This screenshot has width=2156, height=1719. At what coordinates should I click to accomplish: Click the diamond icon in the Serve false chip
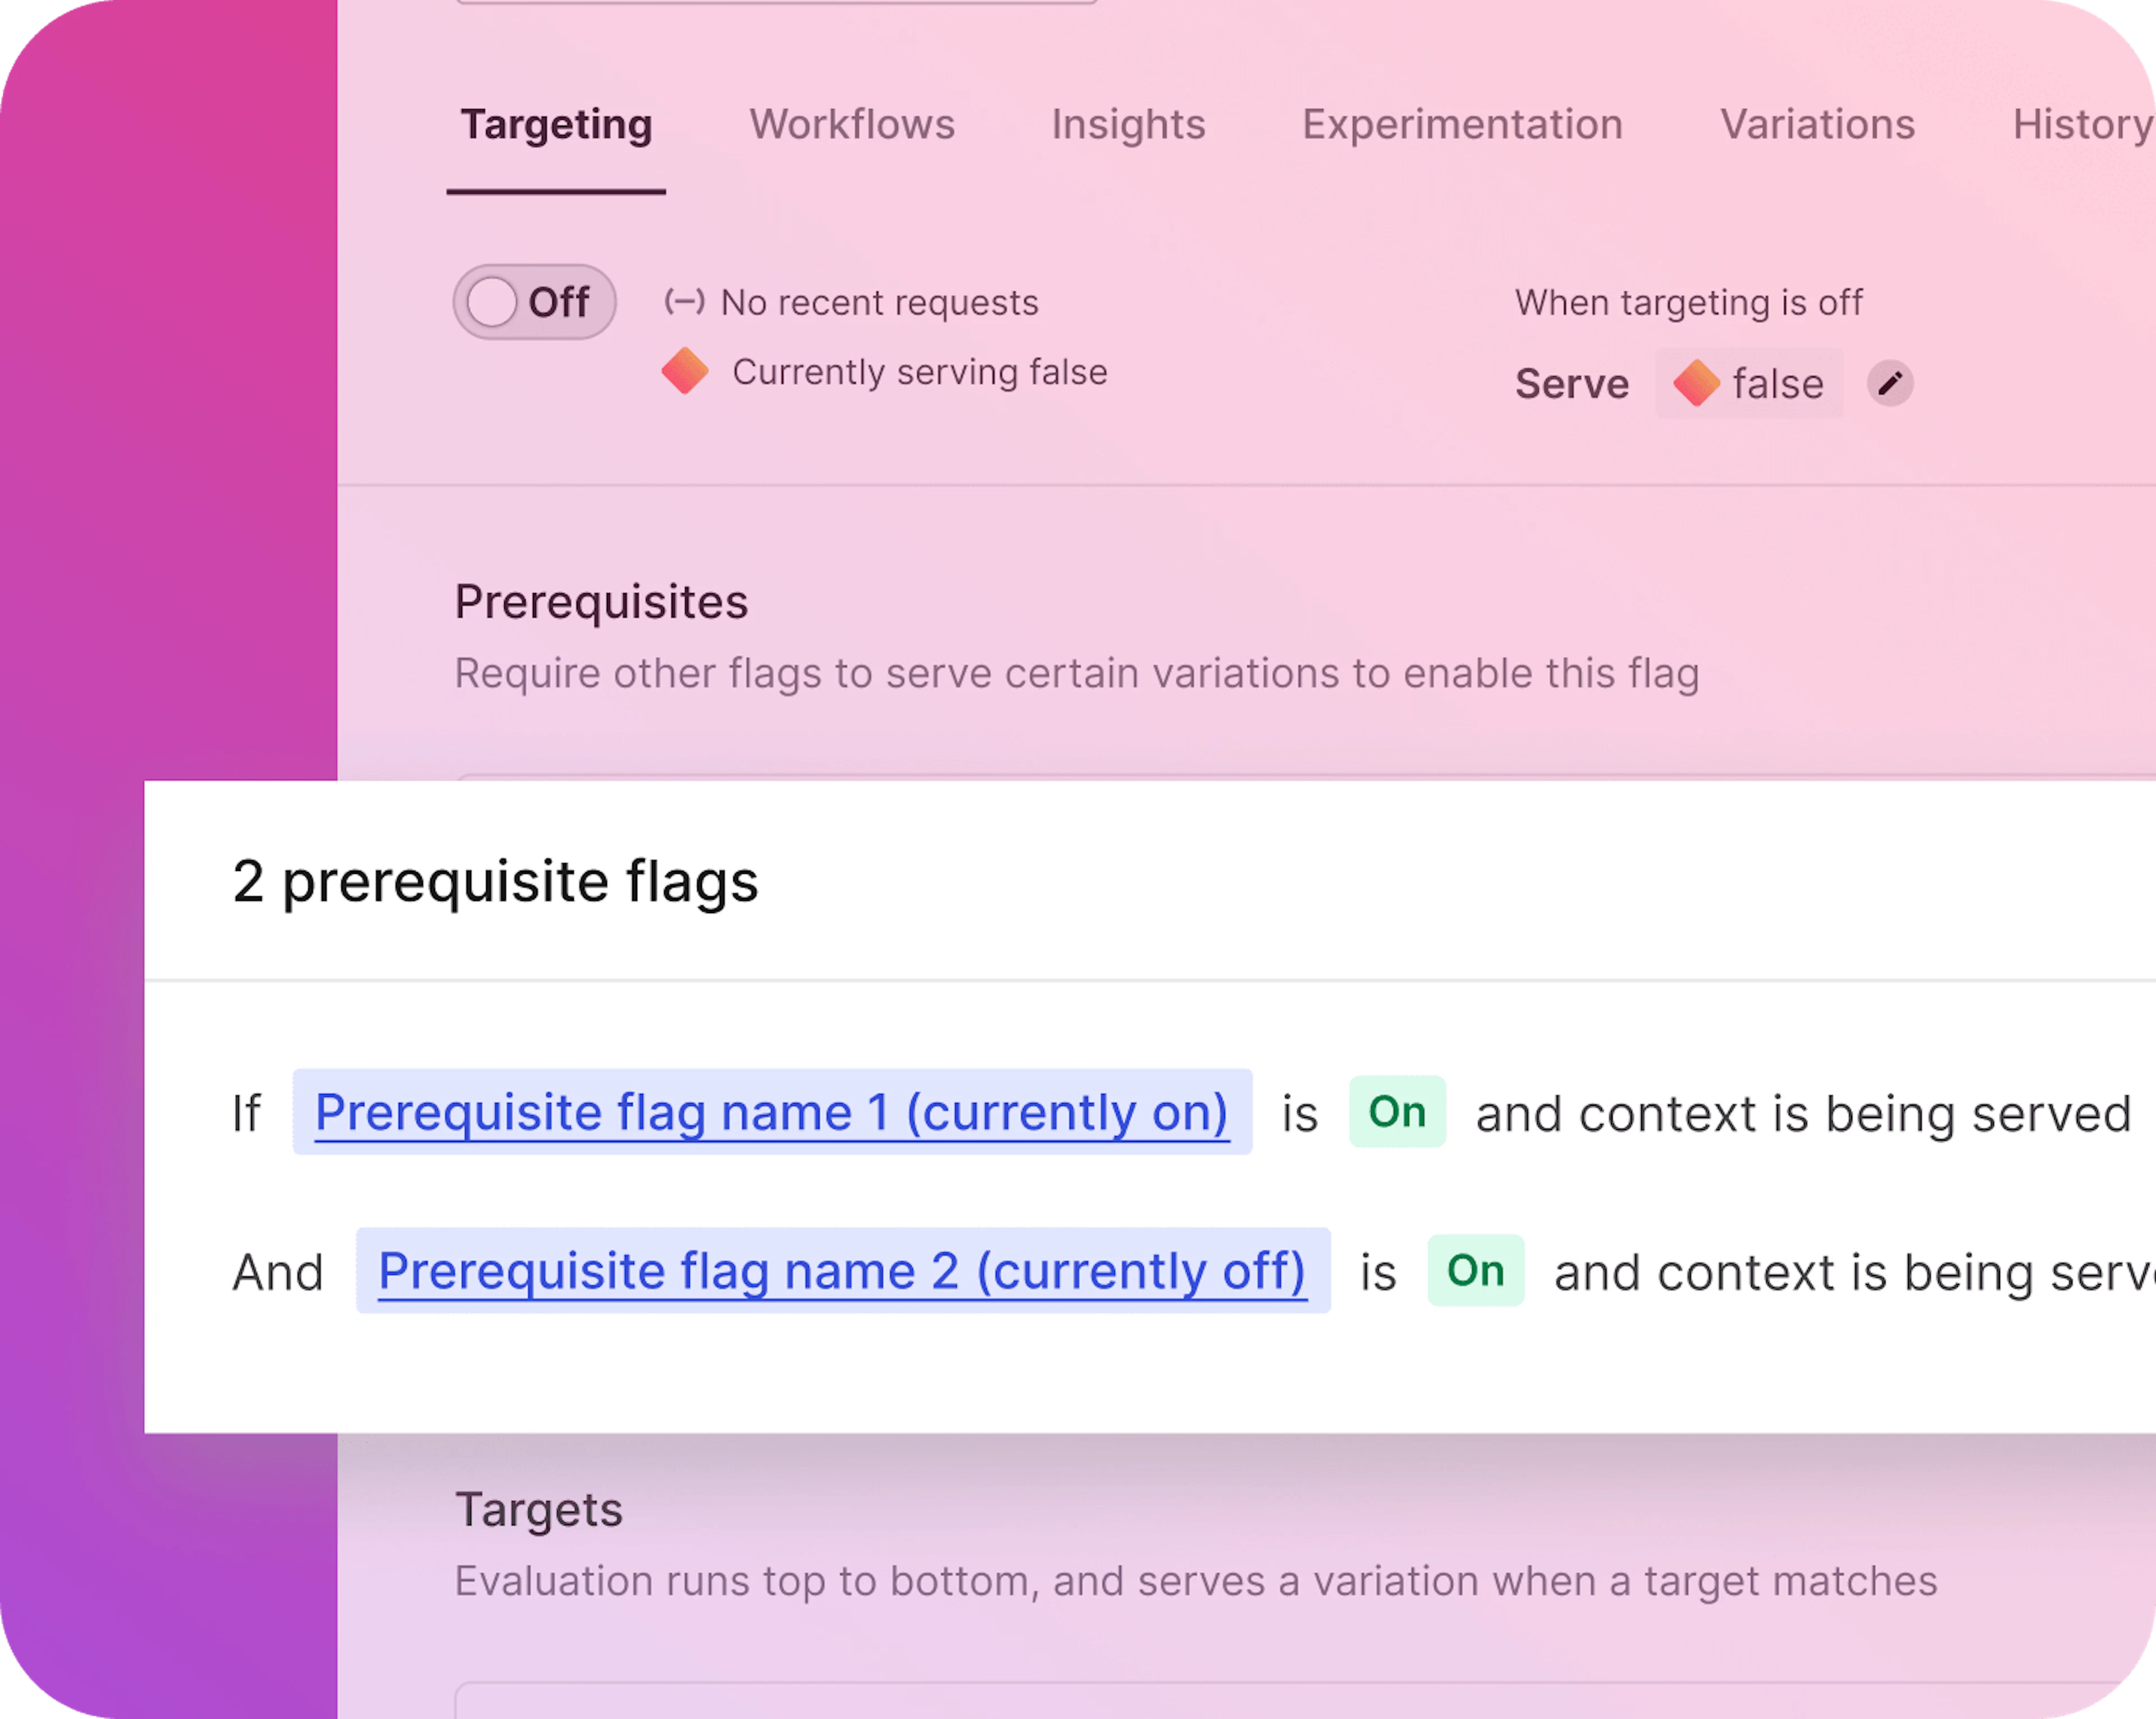(1696, 384)
